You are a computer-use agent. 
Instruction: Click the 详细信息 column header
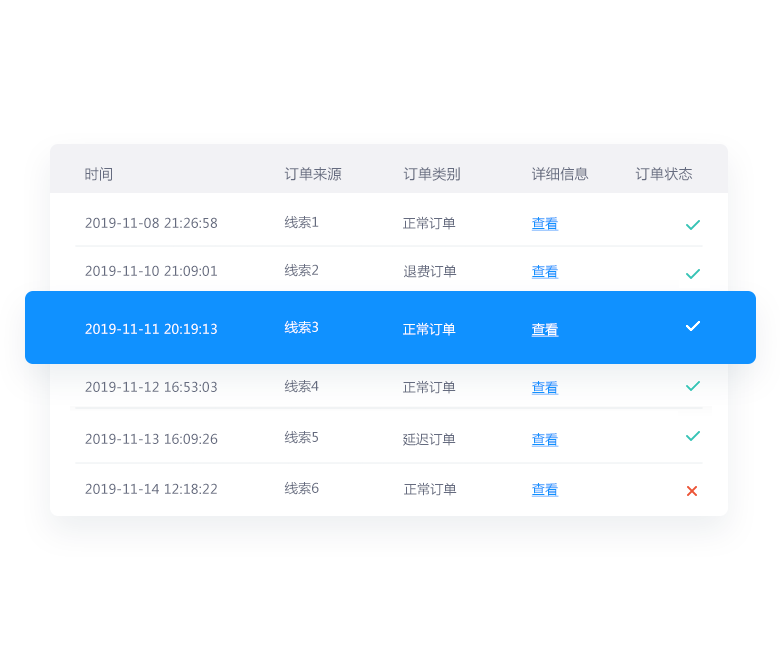(x=559, y=174)
